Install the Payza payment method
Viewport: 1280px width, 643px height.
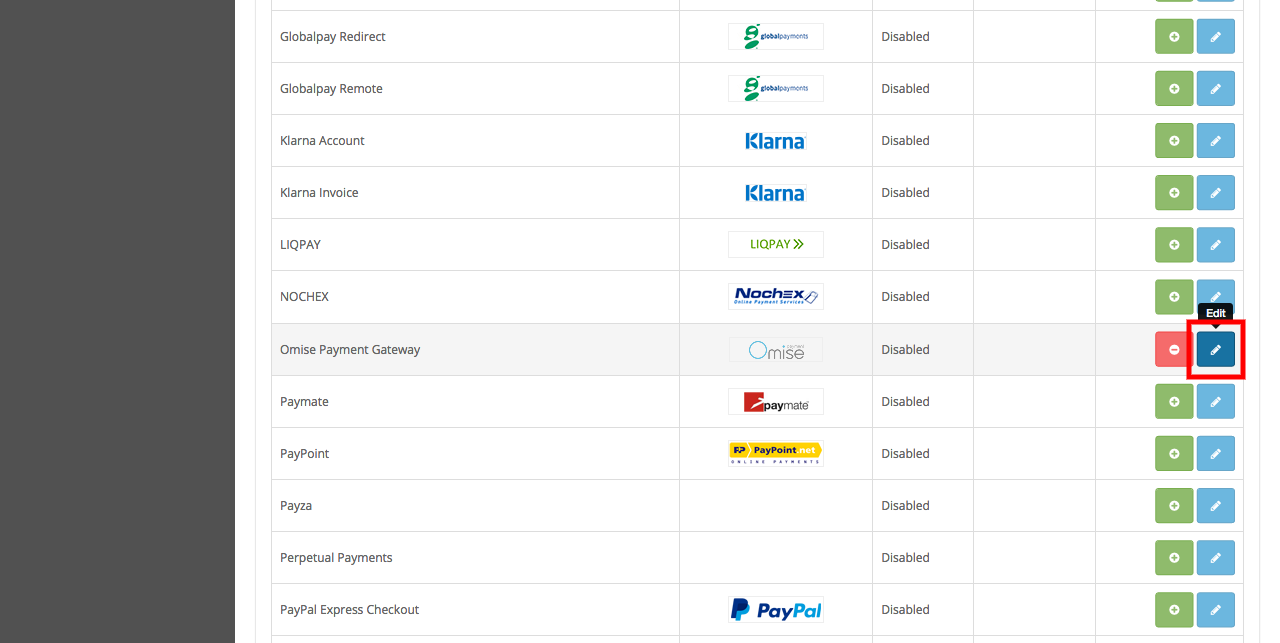coord(1174,506)
